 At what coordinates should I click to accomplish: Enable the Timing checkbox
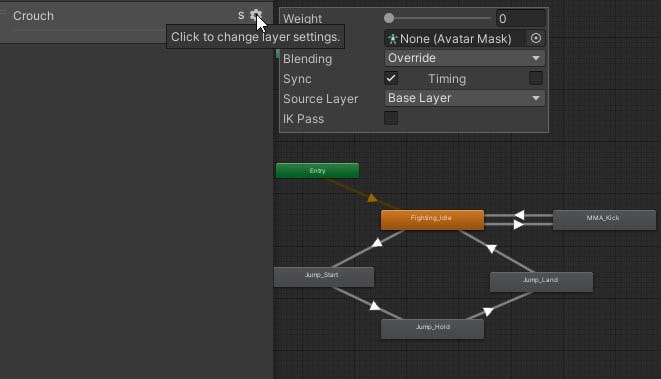[x=536, y=78]
